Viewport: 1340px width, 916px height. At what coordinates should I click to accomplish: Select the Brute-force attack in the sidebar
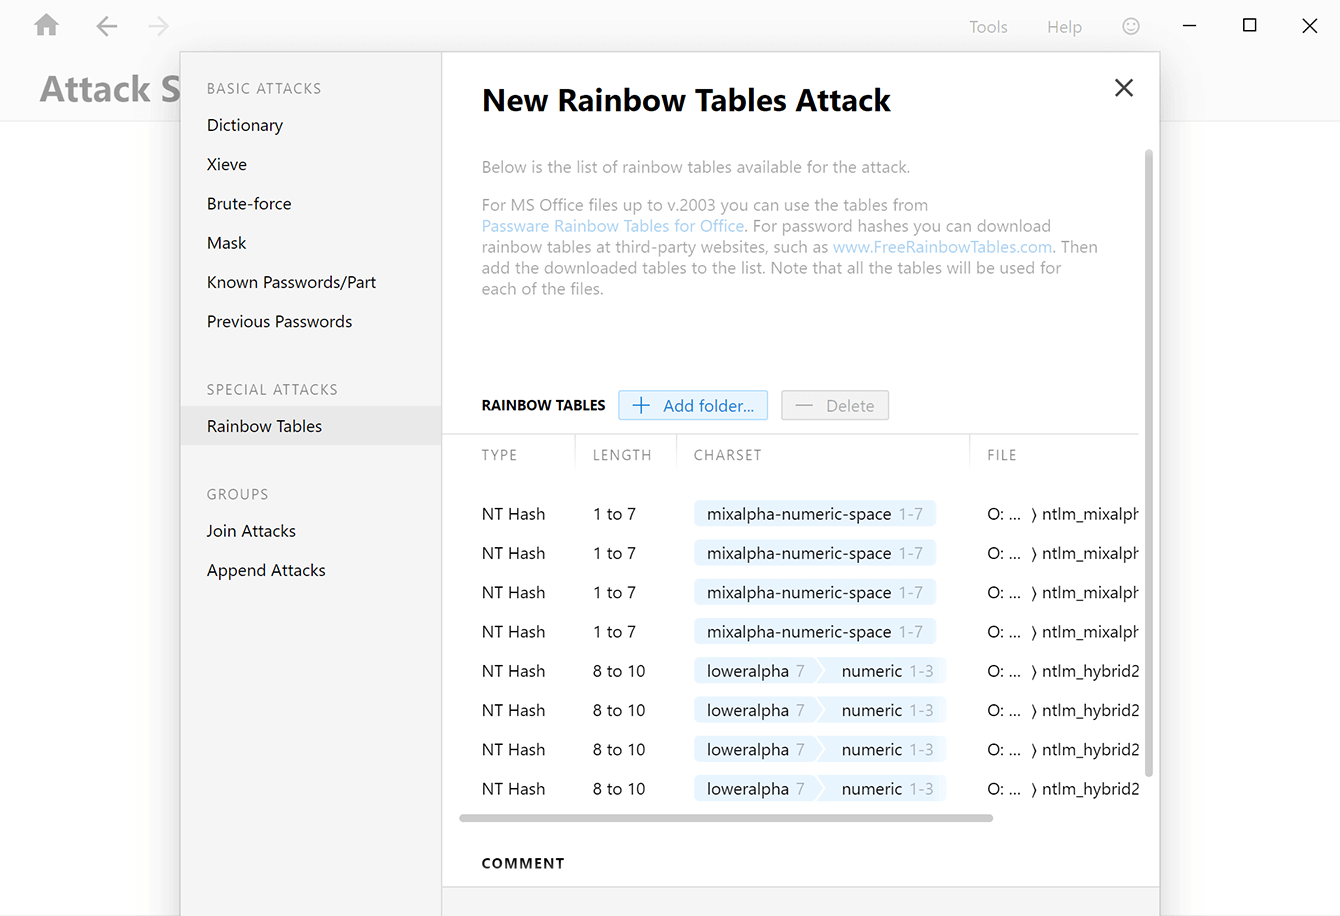click(251, 203)
